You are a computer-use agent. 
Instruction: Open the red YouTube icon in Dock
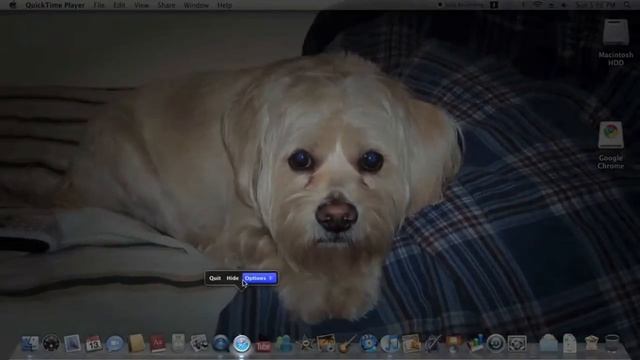[x=263, y=345]
